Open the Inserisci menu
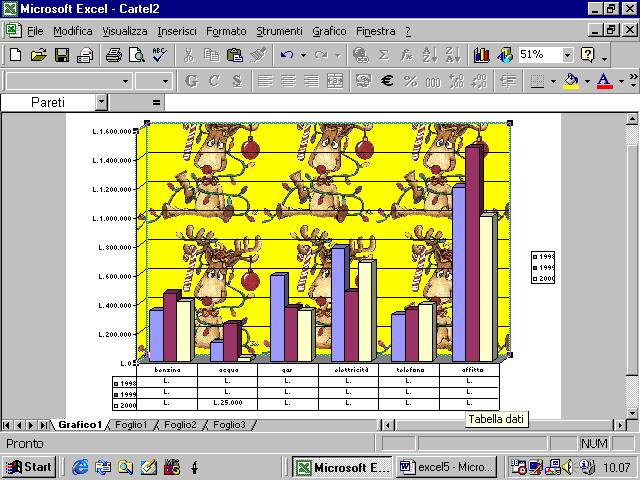This screenshot has height=480, width=640. coord(177,31)
